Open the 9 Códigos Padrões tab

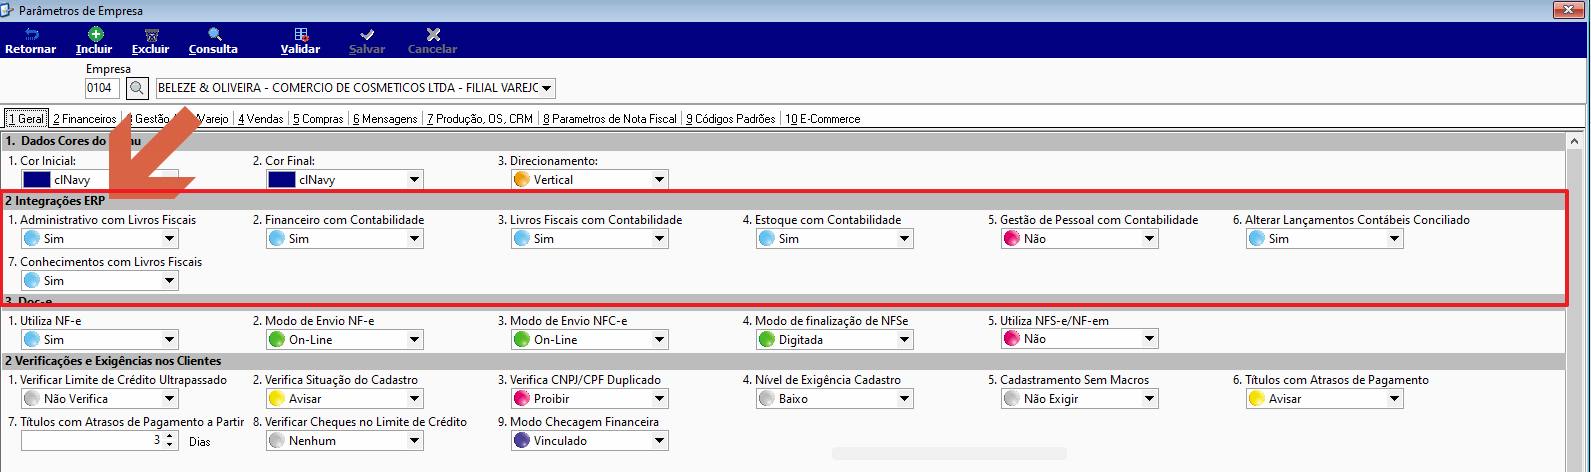click(x=730, y=118)
